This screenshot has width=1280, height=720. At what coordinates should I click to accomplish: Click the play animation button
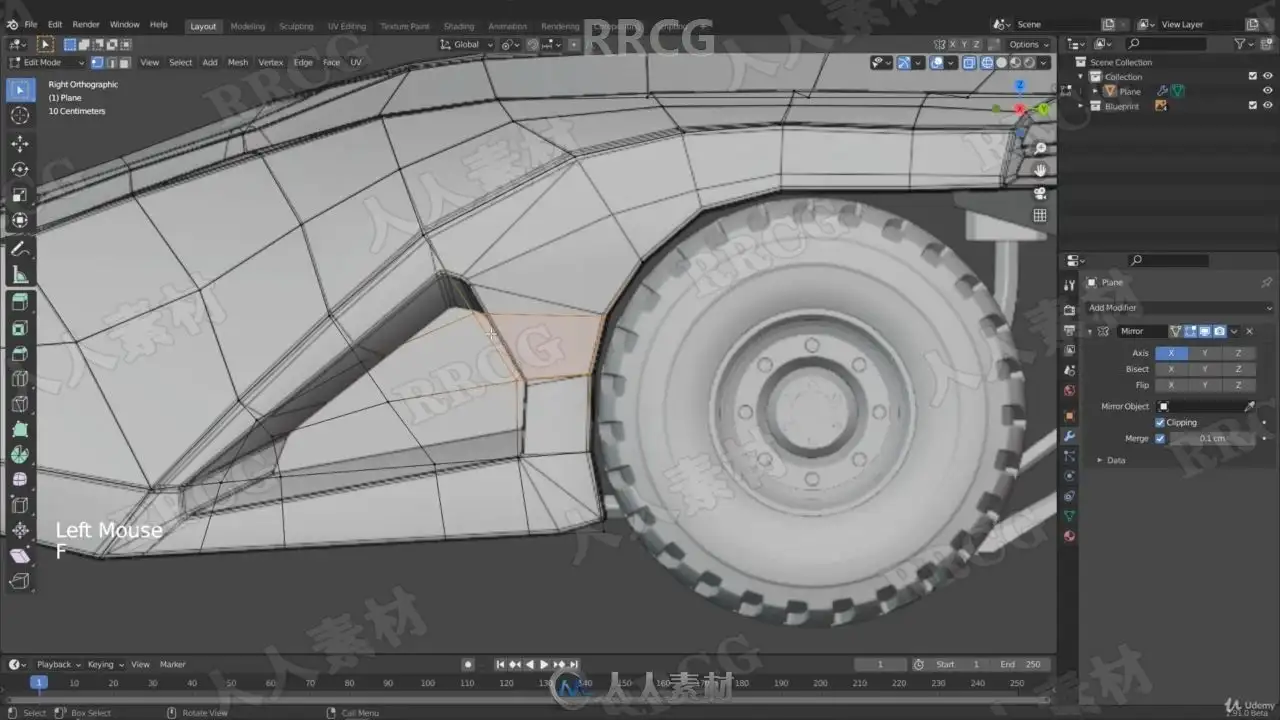(544, 664)
